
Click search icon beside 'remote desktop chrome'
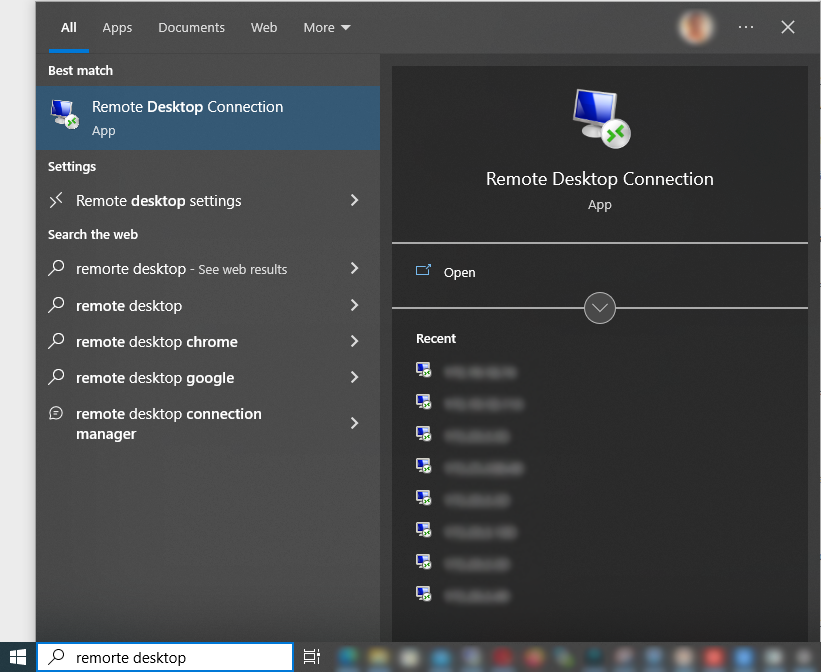56,341
